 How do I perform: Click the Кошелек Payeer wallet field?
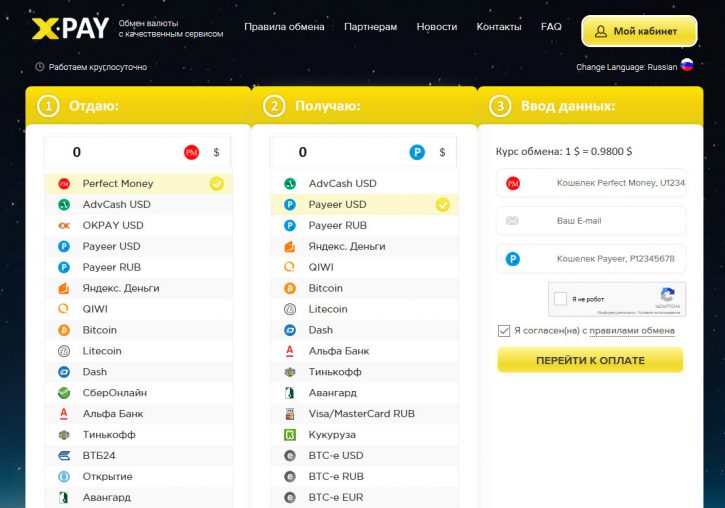(x=591, y=259)
